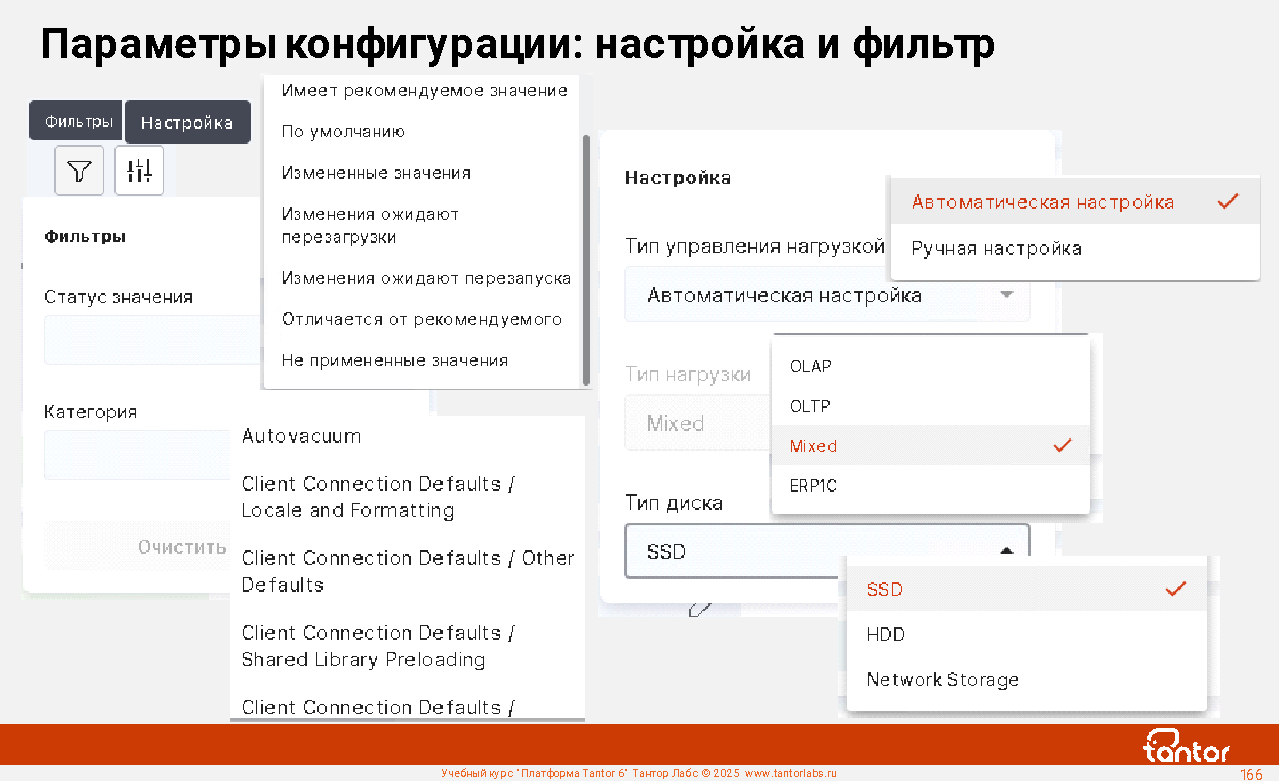Click the funnel filter icon

[x=79, y=171]
